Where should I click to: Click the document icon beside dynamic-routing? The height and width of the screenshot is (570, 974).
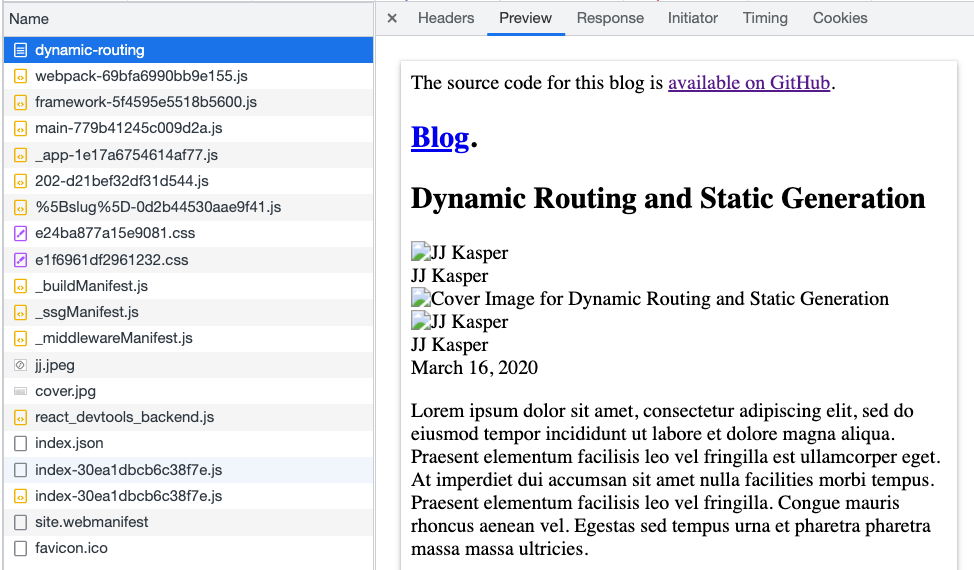click(x=20, y=50)
